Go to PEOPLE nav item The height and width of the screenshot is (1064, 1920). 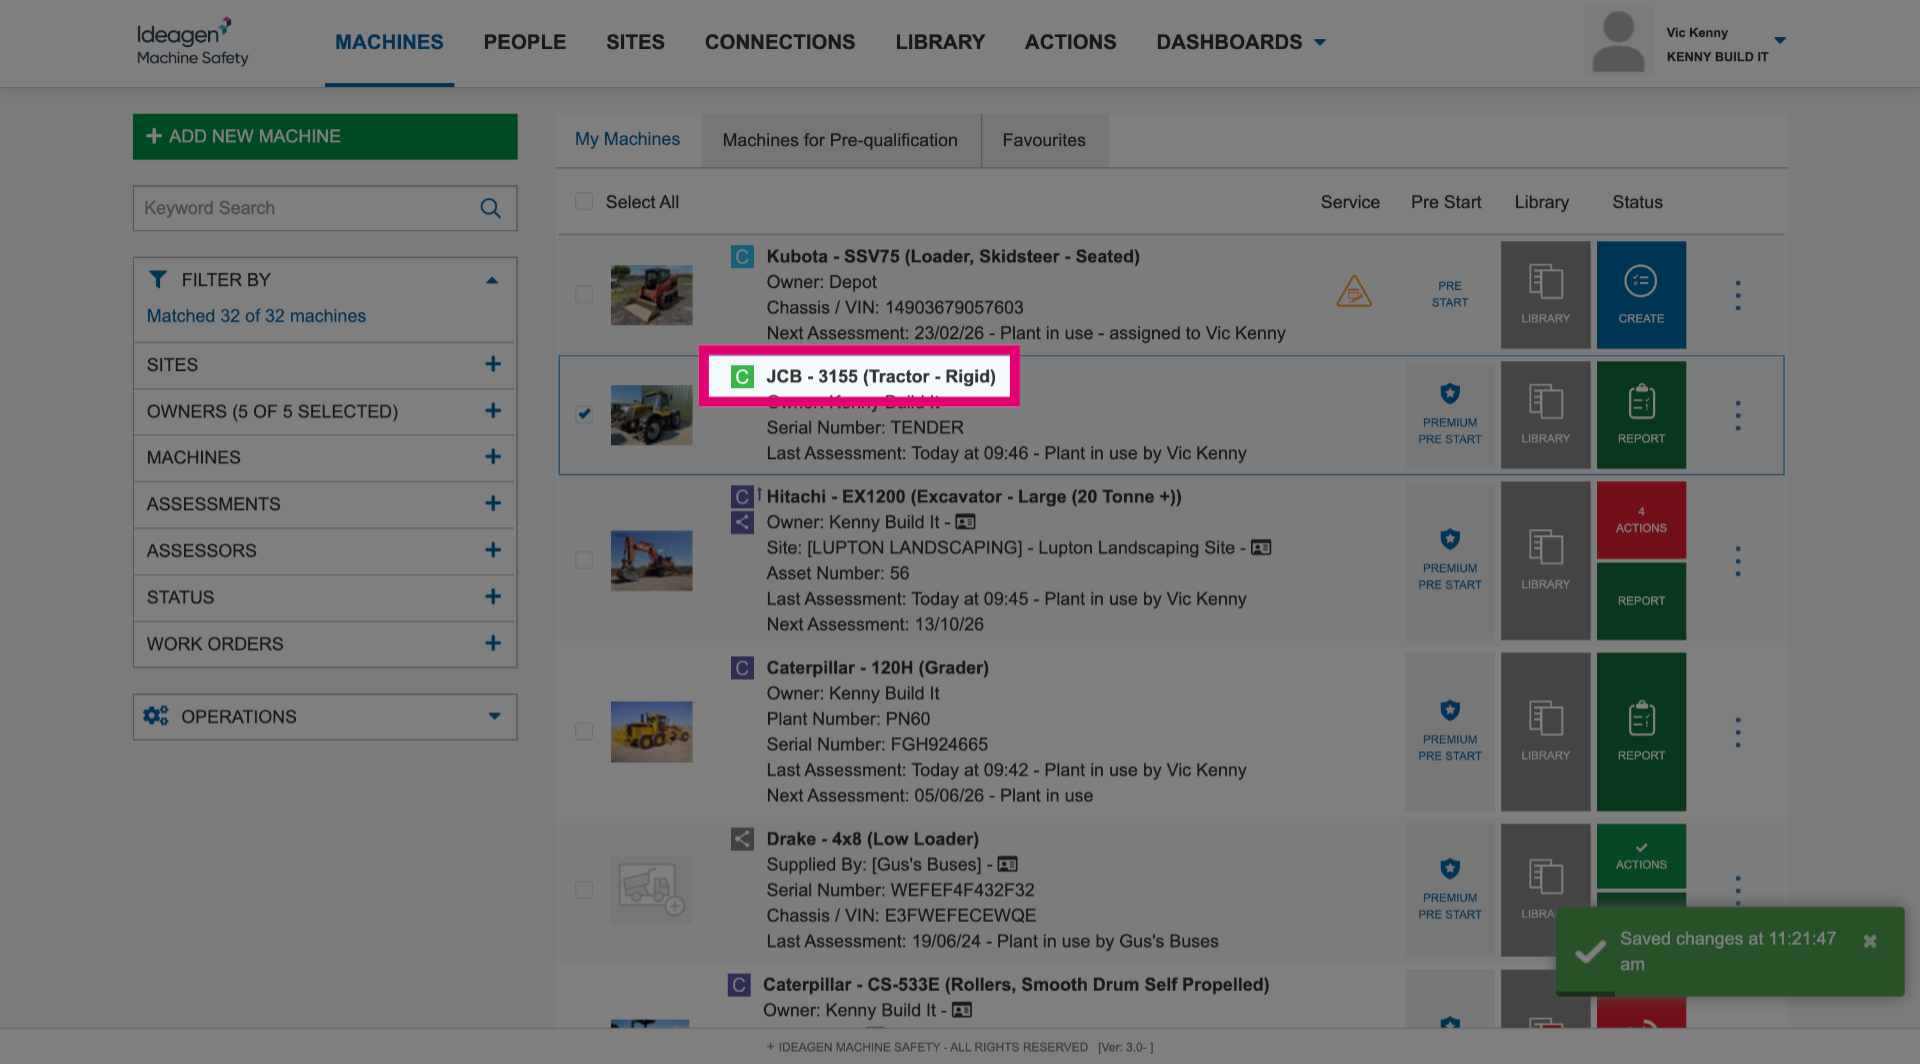point(524,42)
